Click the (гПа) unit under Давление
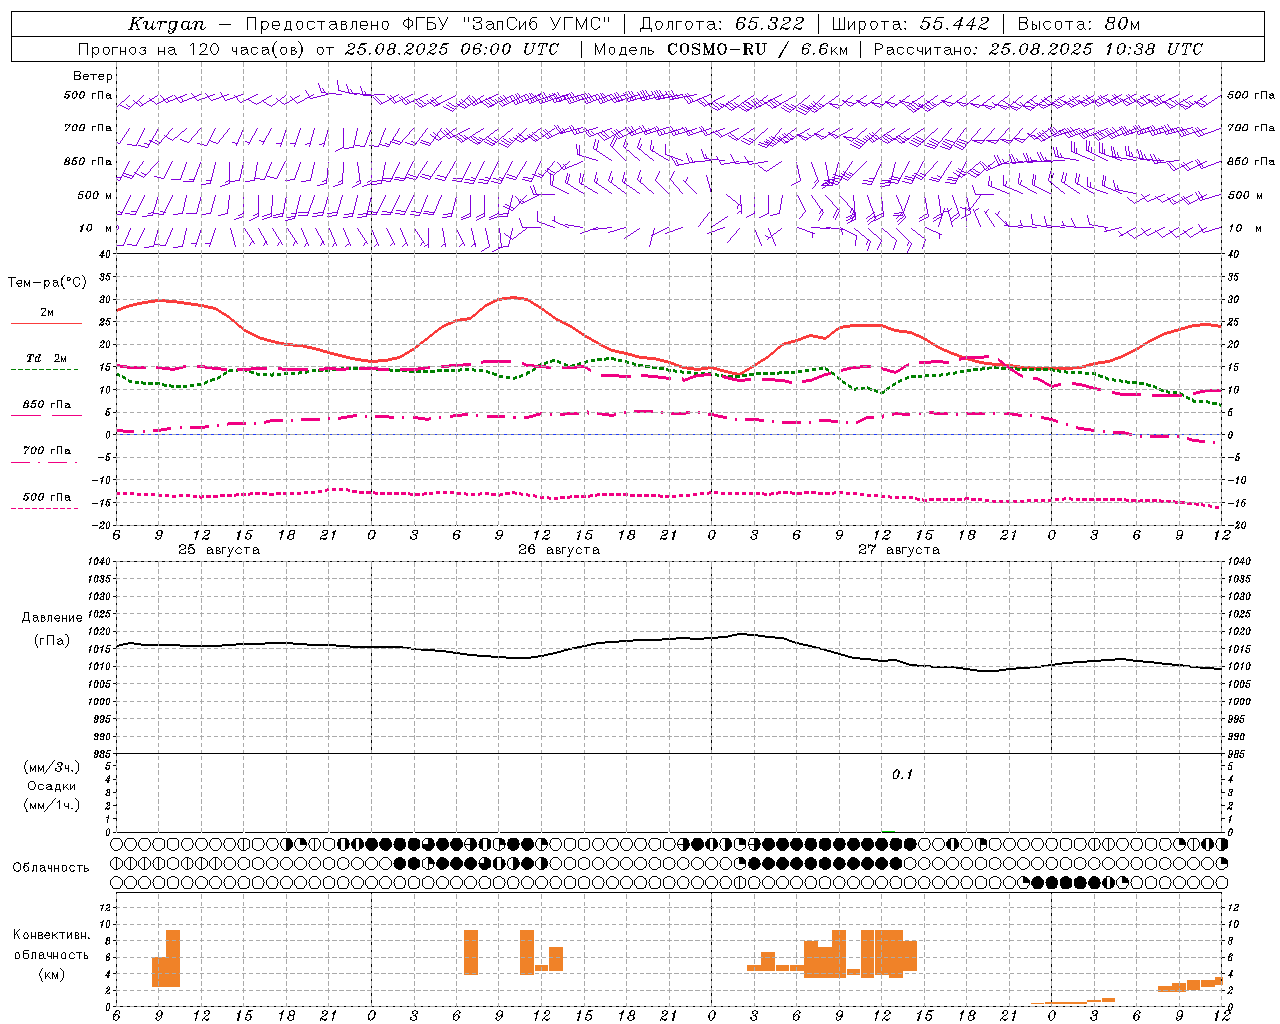1280x1024 pixels. pos(52,641)
